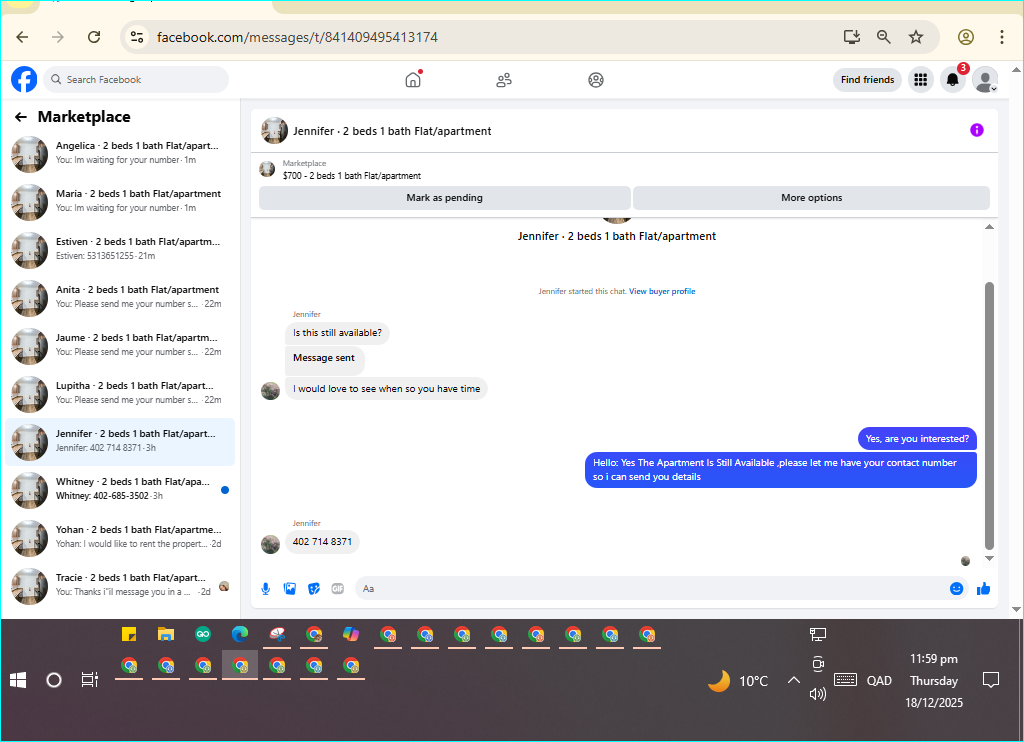This screenshot has height=742, width=1024.
Task: Click the address bar URL
Action: point(297,37)
